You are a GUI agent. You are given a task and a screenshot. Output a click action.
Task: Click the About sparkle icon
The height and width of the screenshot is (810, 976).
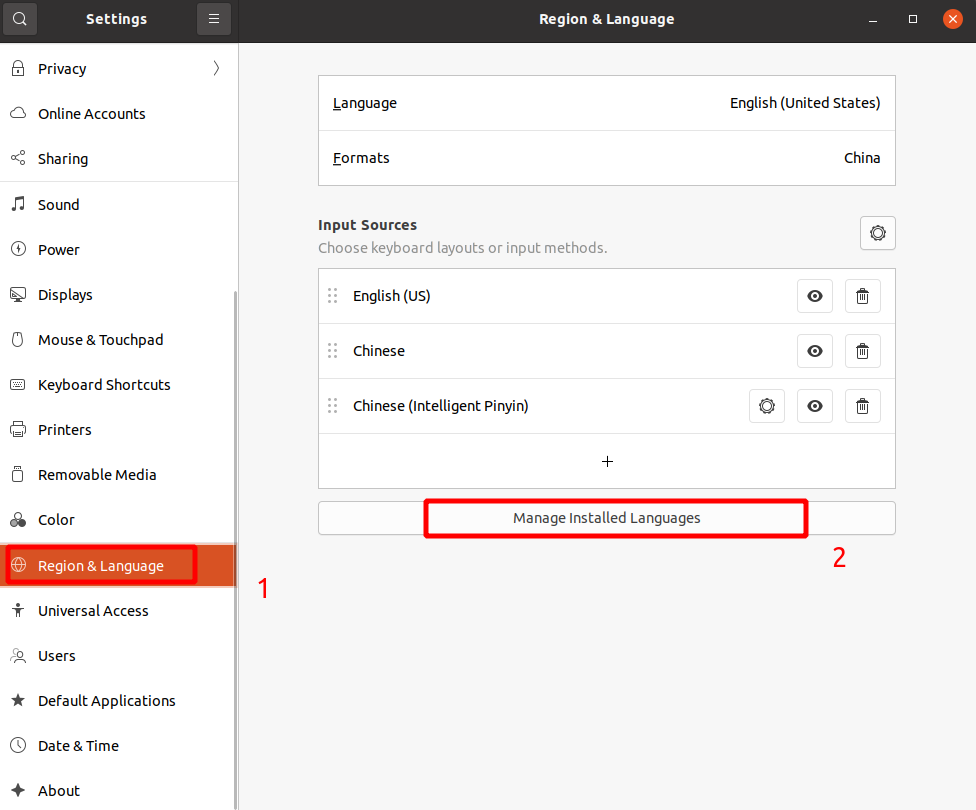pyautogui.click(x=18, y=790)
